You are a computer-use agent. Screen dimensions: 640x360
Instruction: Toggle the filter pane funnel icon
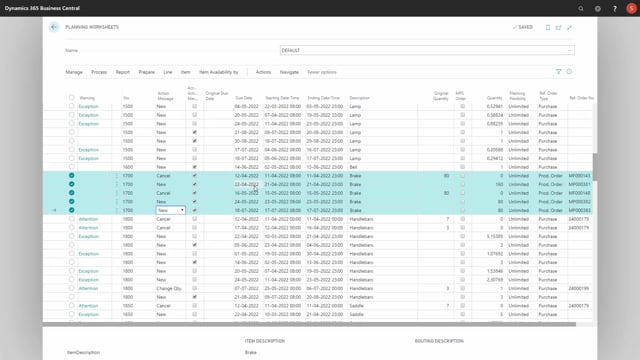tap(558, 72)
